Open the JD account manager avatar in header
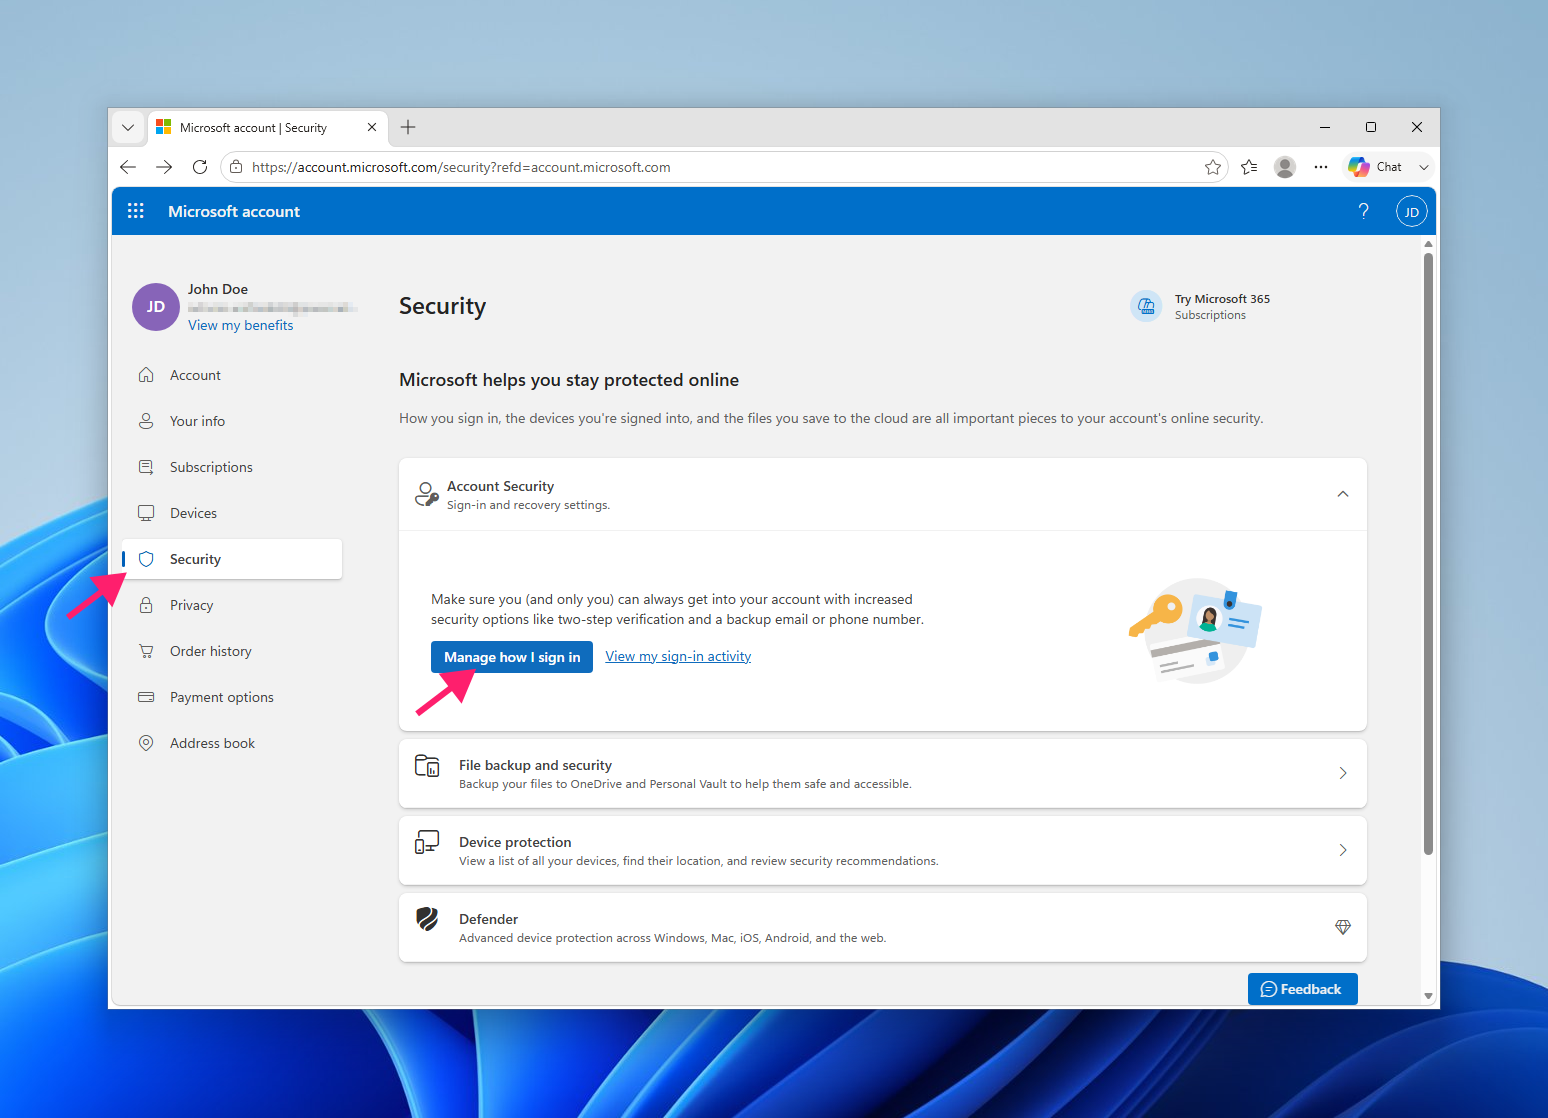Image resolution: width=1548 pixels, height=1118 pixels. pyautogui.click(x=1411, y=211)
